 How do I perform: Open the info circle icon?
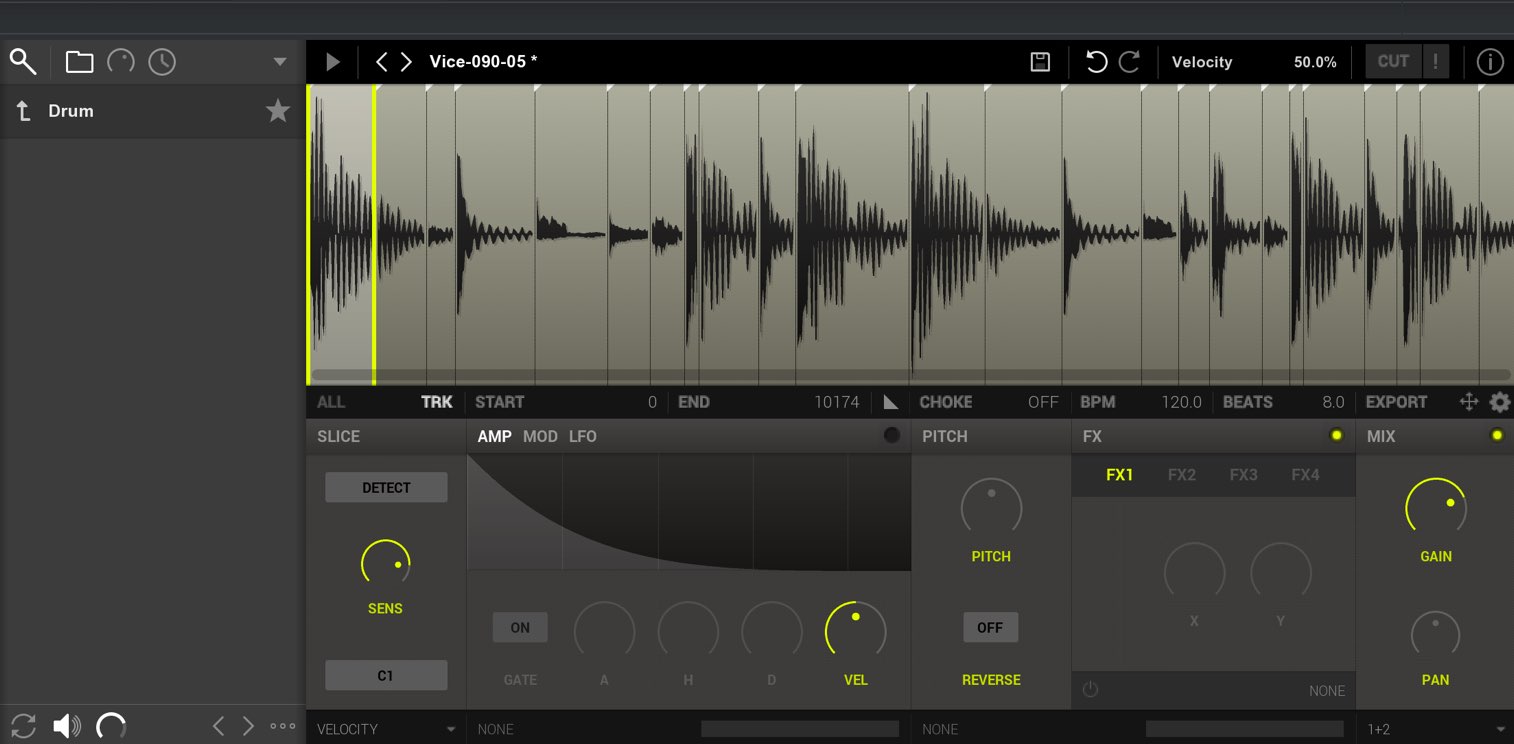click(1490, 62)
